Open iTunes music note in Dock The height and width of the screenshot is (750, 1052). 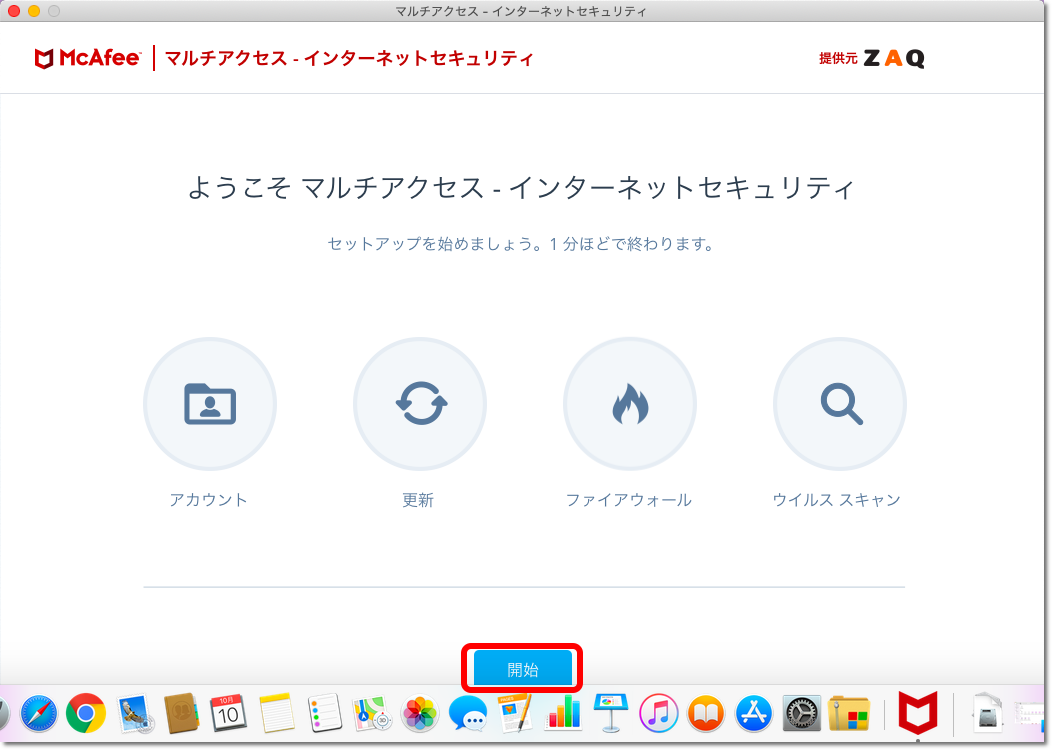(659, 713)
